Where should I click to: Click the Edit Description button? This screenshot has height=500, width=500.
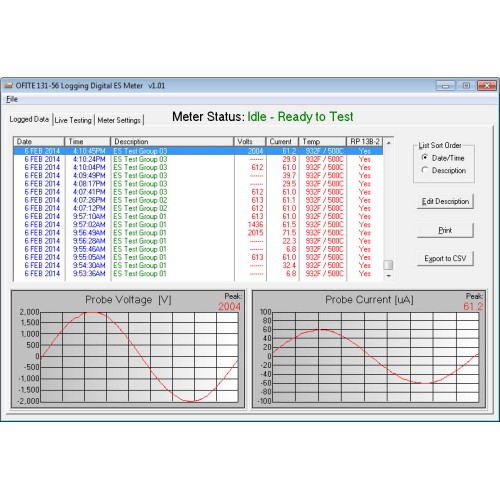tap(445, 201)
